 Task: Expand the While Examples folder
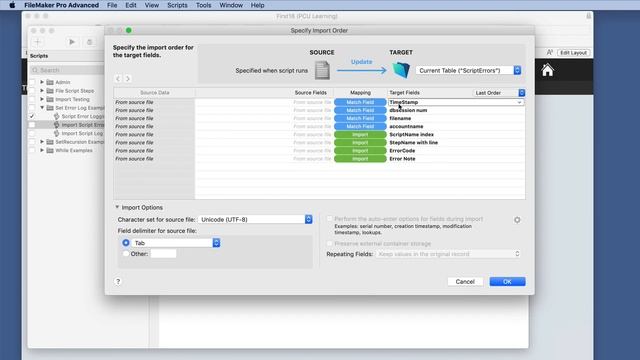(x=42, y=150)
